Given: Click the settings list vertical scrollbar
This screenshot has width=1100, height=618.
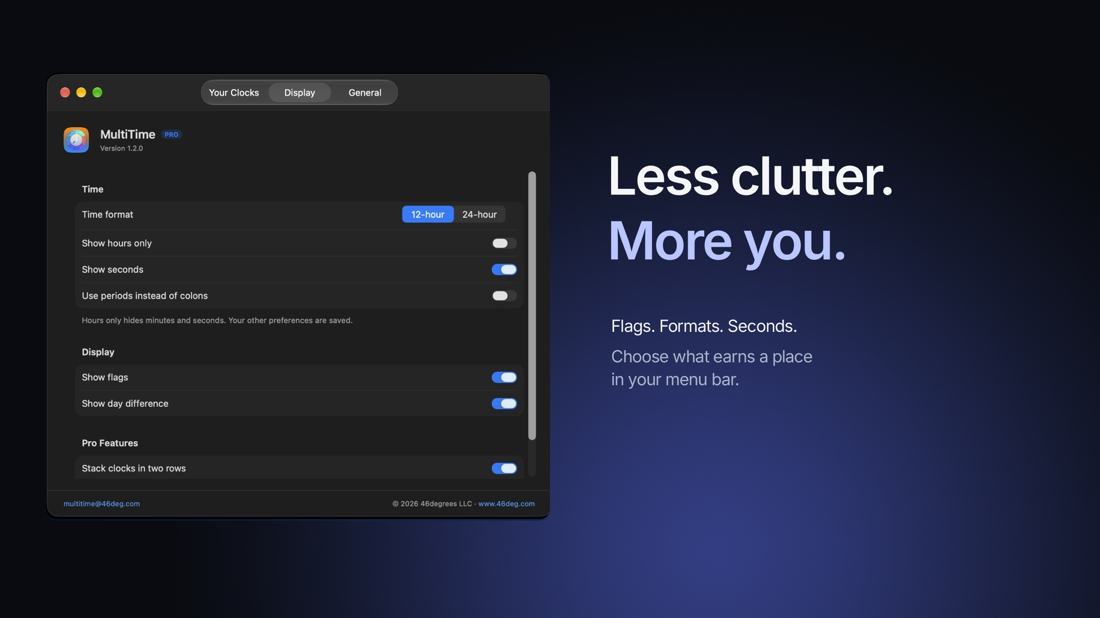Looking at the screenshot, I should [x=532, y=306].
